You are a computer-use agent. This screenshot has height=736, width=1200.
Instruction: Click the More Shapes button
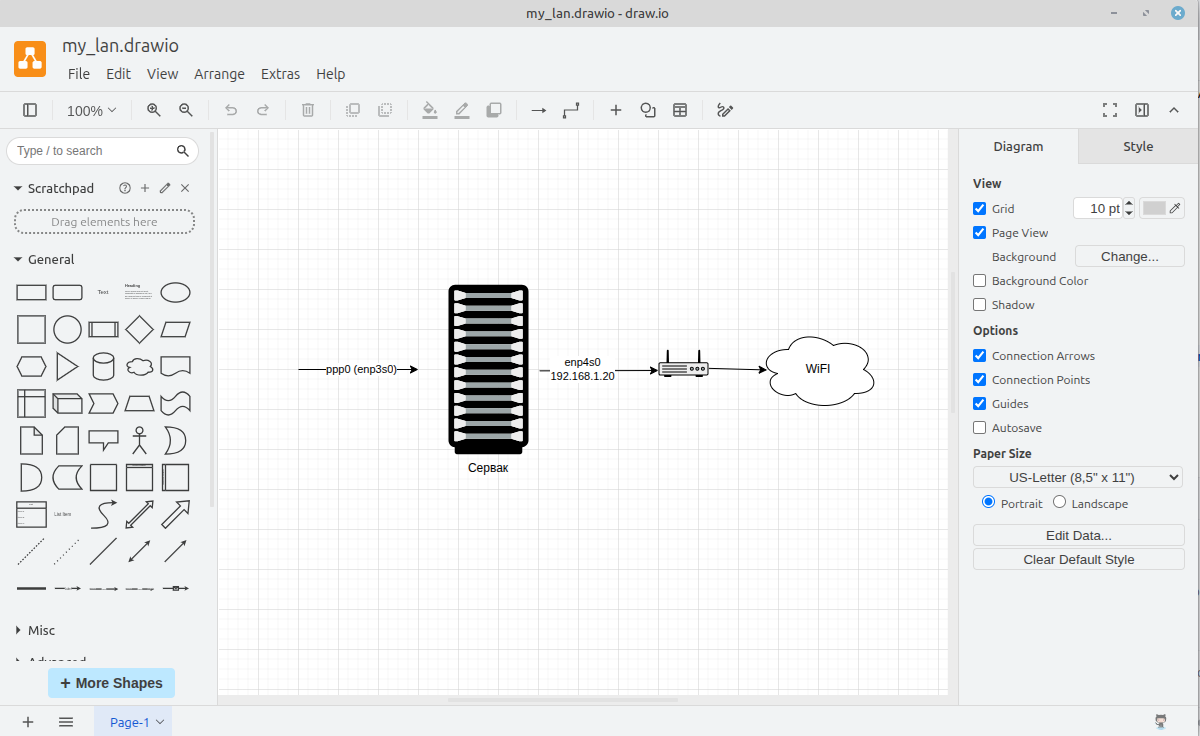point(111,683)
